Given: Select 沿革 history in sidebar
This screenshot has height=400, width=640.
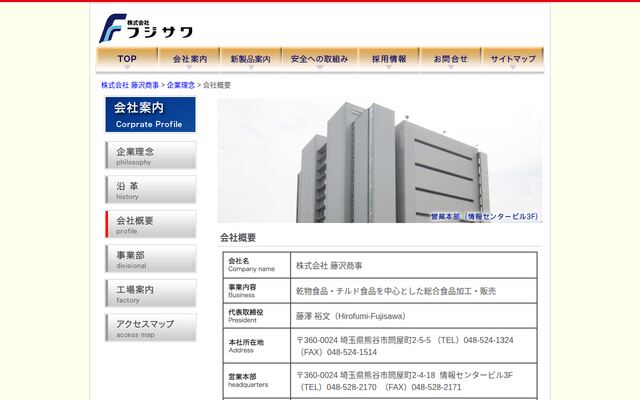Looking at the screenshot, I should 151,189.
